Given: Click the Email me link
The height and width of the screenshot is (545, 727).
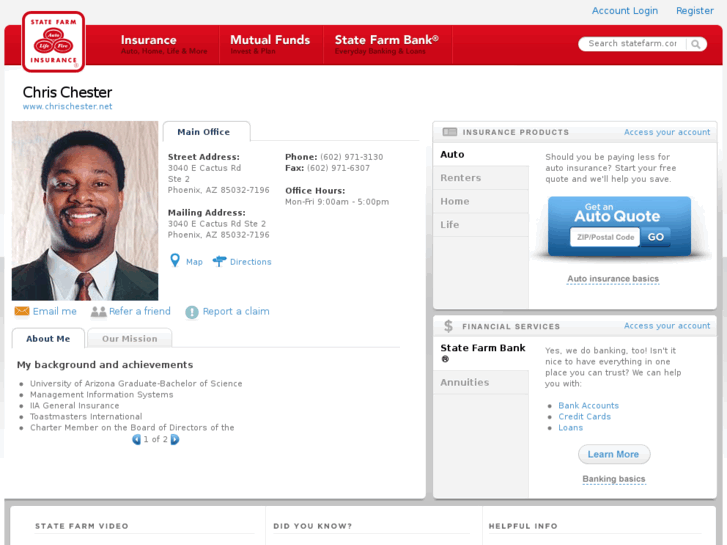Looking at the screenshot, I should pos(55,311).
